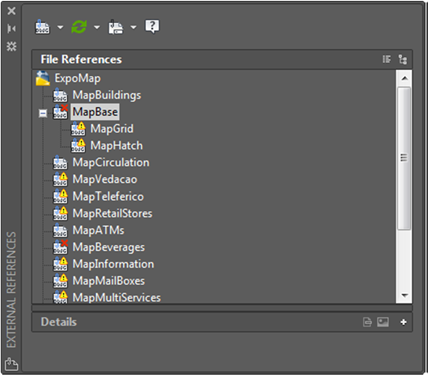Image resolution: width=428 pixels, height=375 pixels.
Task: Open the Change Path dropdown arrow
Action: 133,27
